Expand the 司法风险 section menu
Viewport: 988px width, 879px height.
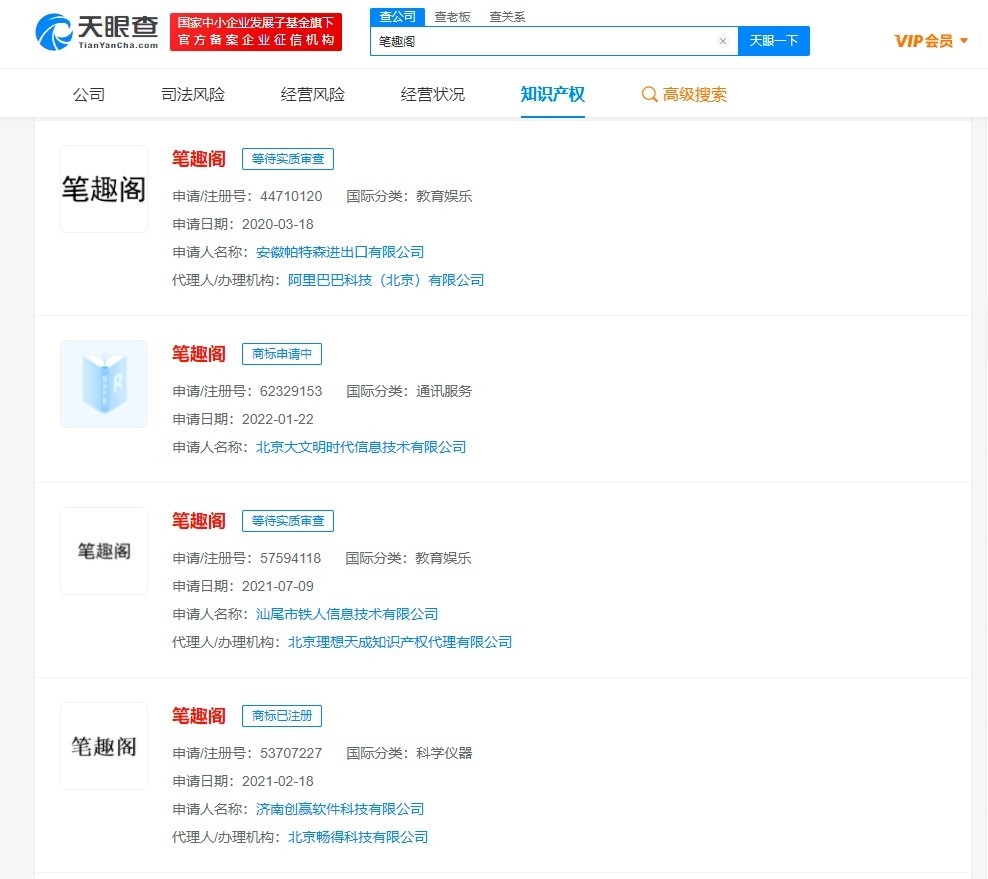[192, 93]
